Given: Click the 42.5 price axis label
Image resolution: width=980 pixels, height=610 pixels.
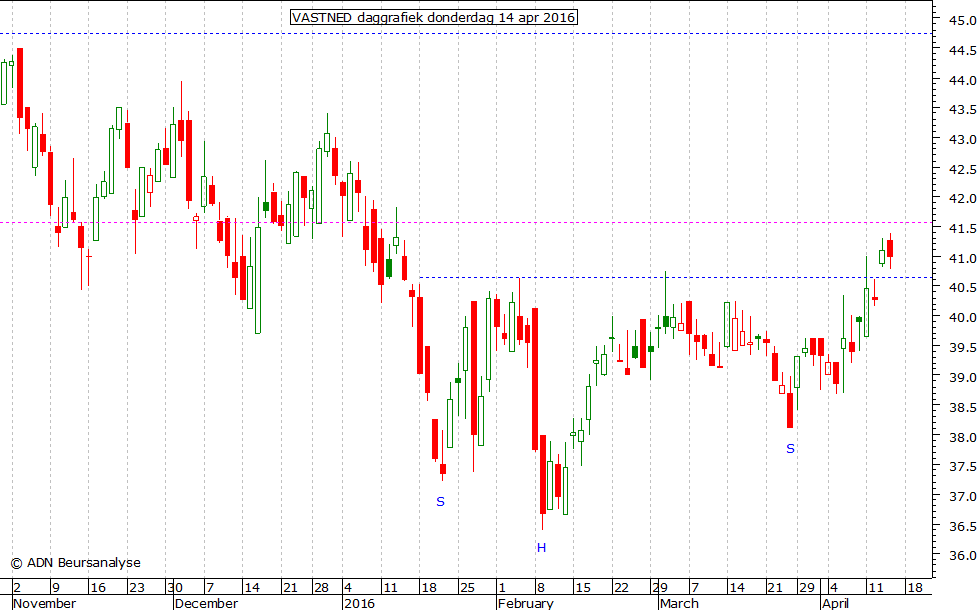Looking at the screenshot, I should point(962,169).
